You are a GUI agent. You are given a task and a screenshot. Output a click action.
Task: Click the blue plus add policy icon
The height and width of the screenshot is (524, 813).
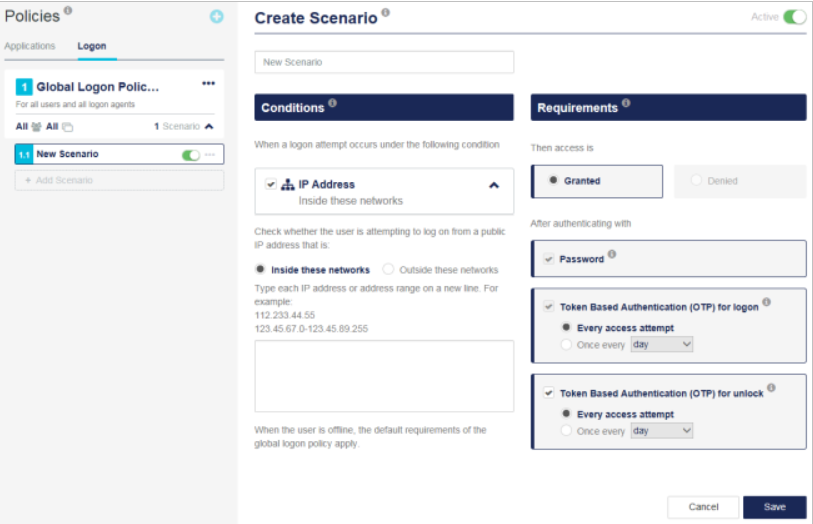tap(216, 17)
